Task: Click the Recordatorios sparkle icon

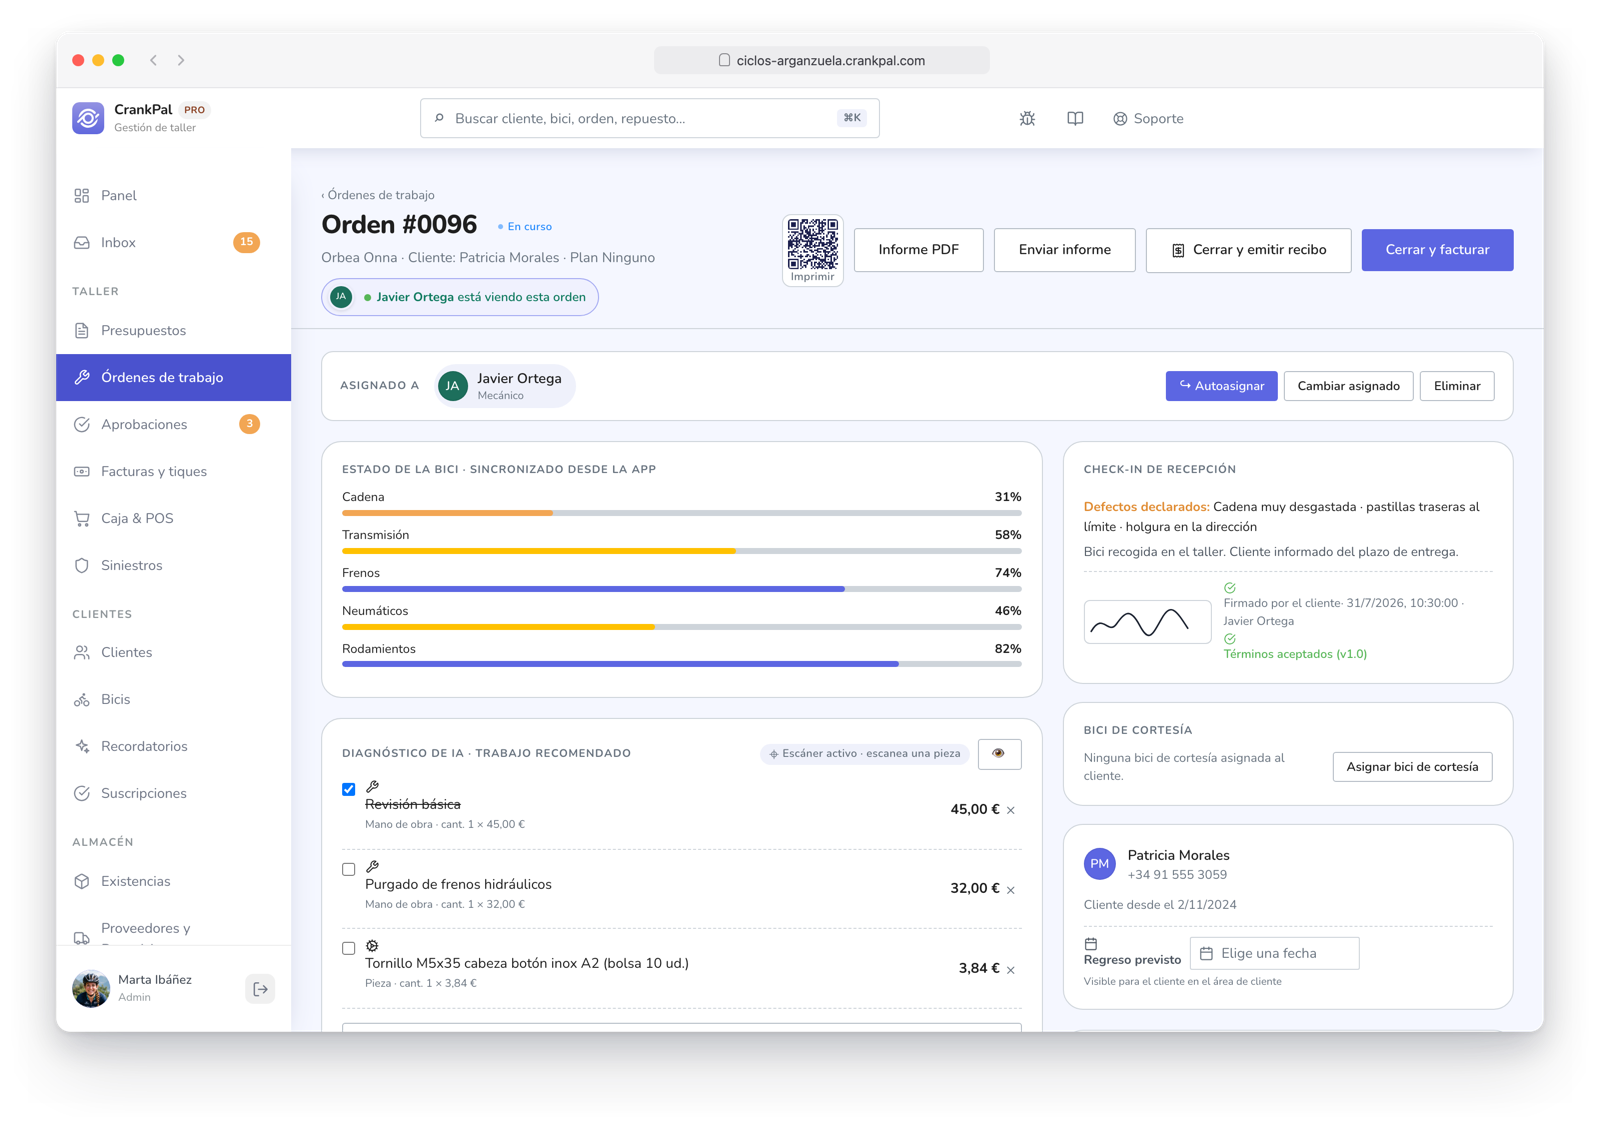Action: coord(82,747)
